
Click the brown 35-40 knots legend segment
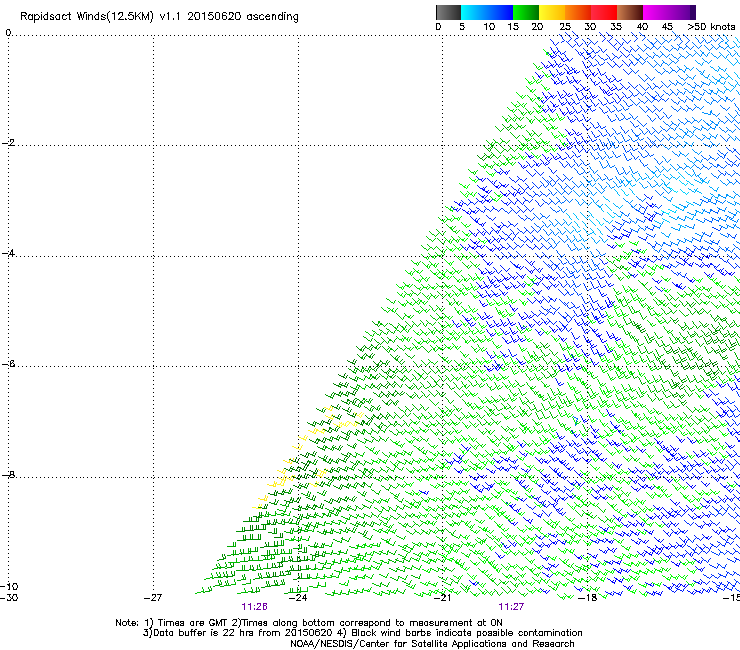tap(630, 12)
